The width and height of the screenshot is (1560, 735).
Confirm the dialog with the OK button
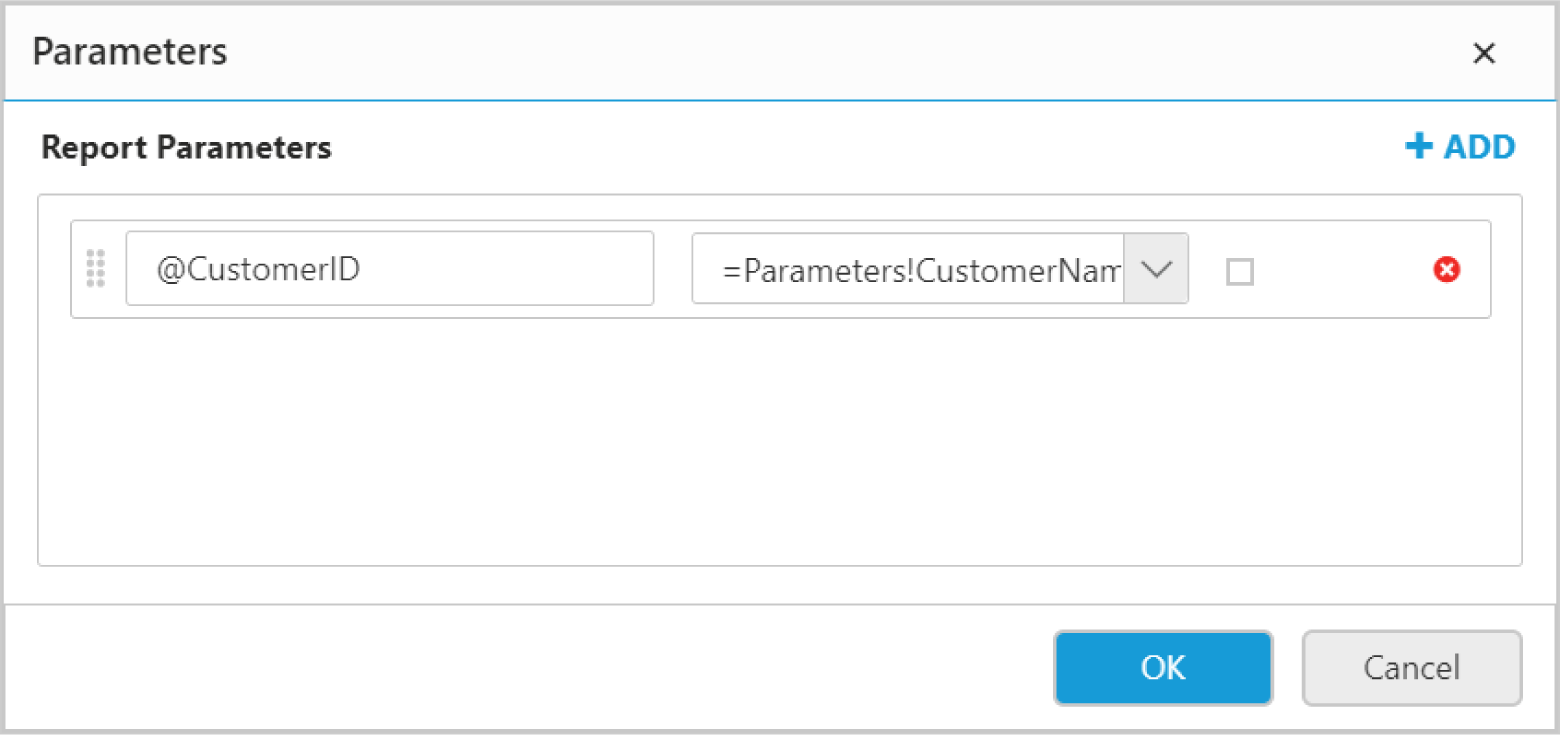point(1163,668)
